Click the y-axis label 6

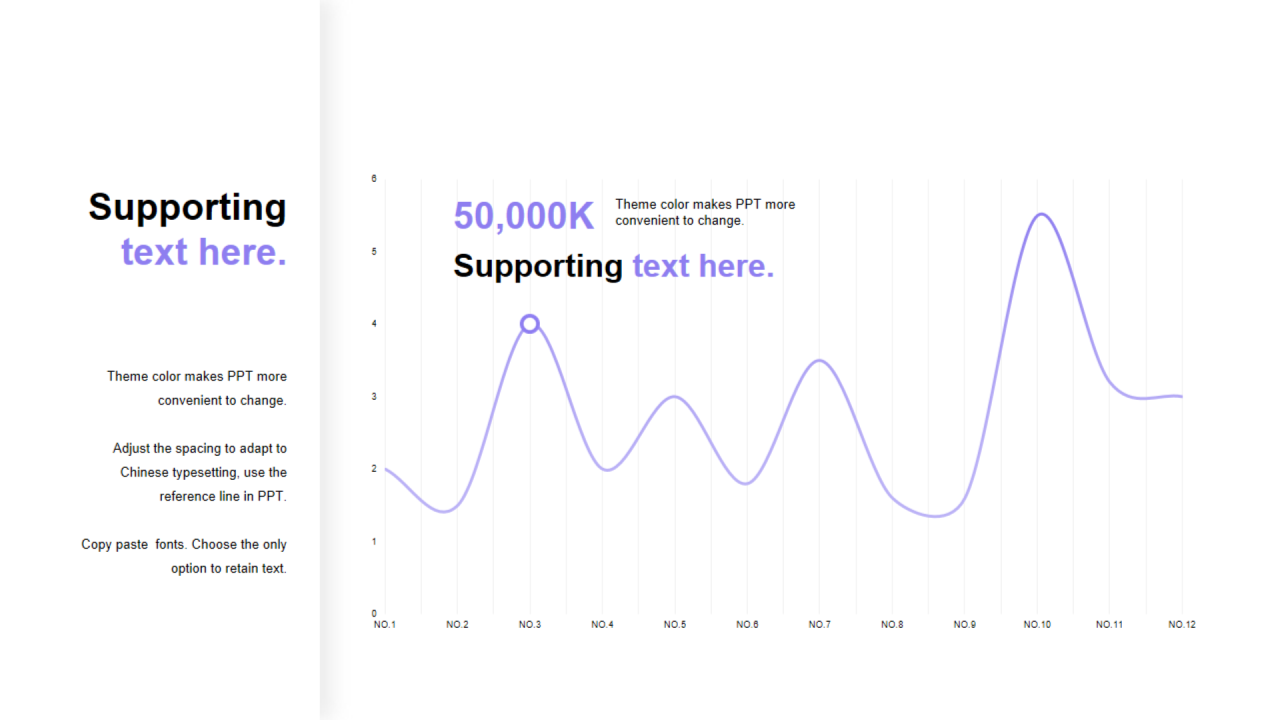click(374, 179)
